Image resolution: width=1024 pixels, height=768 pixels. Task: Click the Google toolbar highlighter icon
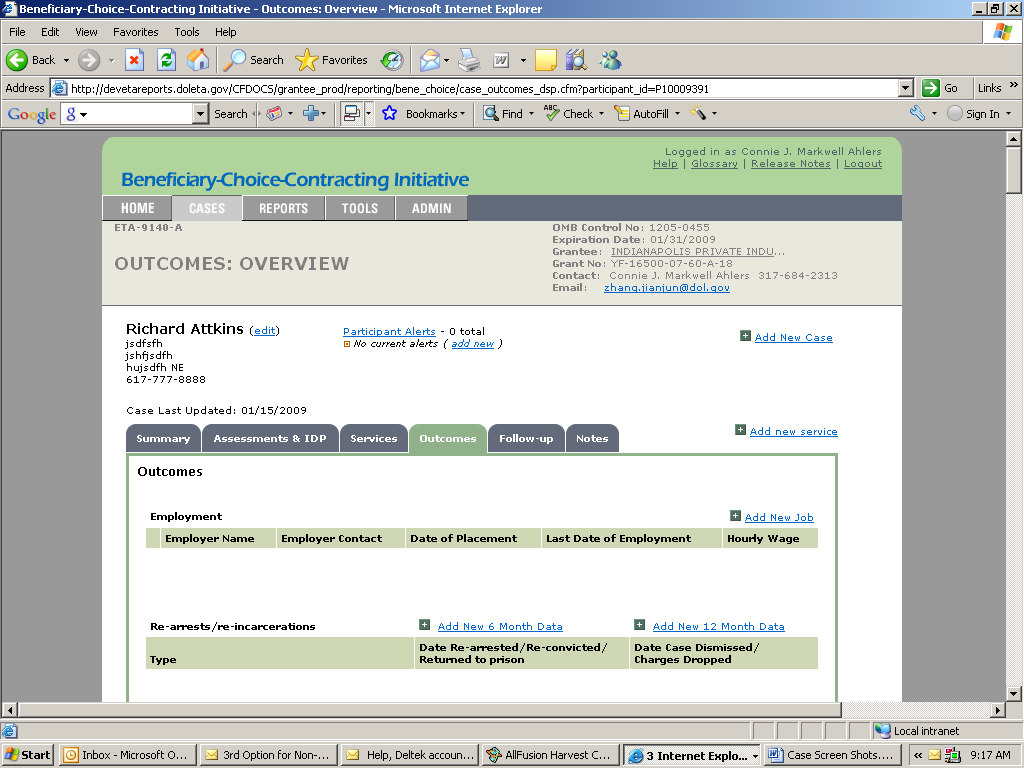point(698,114)
